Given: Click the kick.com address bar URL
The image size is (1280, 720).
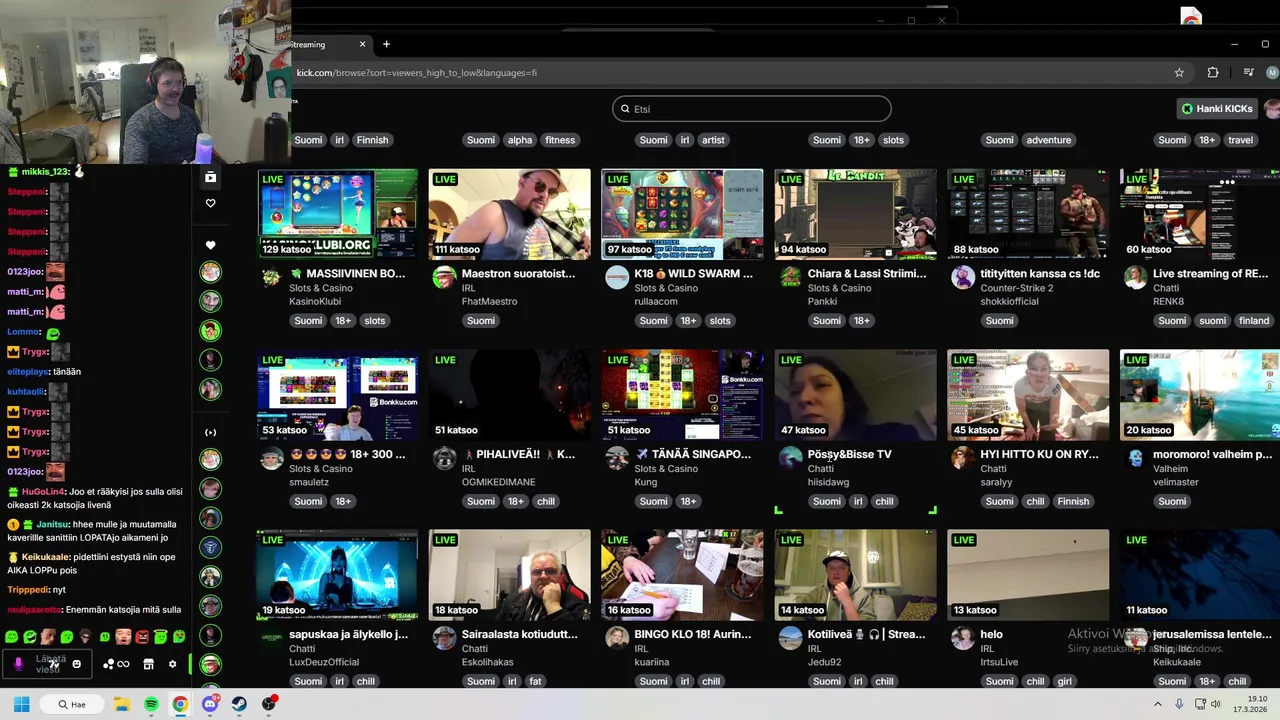Looking at the screenshot, I should point(416,73).
